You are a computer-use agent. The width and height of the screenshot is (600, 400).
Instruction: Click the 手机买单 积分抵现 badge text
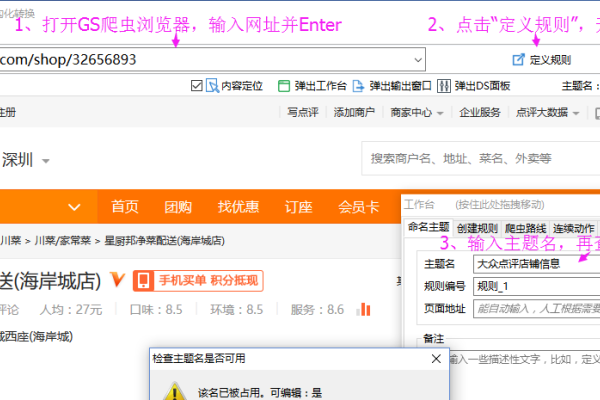[x=208, y=281]
